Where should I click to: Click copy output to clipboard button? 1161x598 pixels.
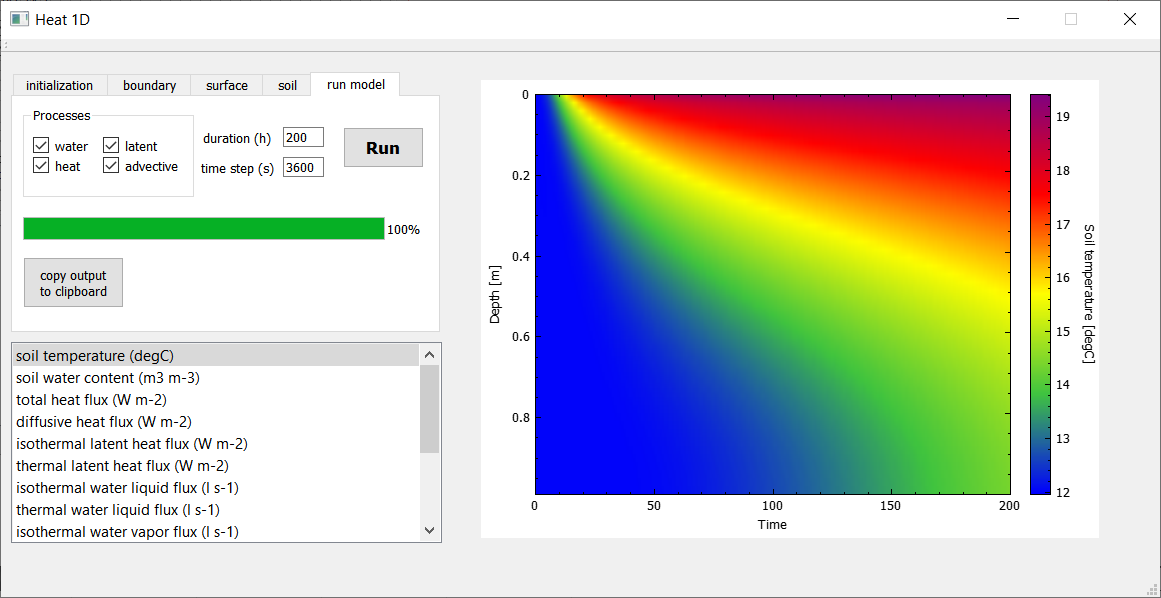tap(73, 283)
